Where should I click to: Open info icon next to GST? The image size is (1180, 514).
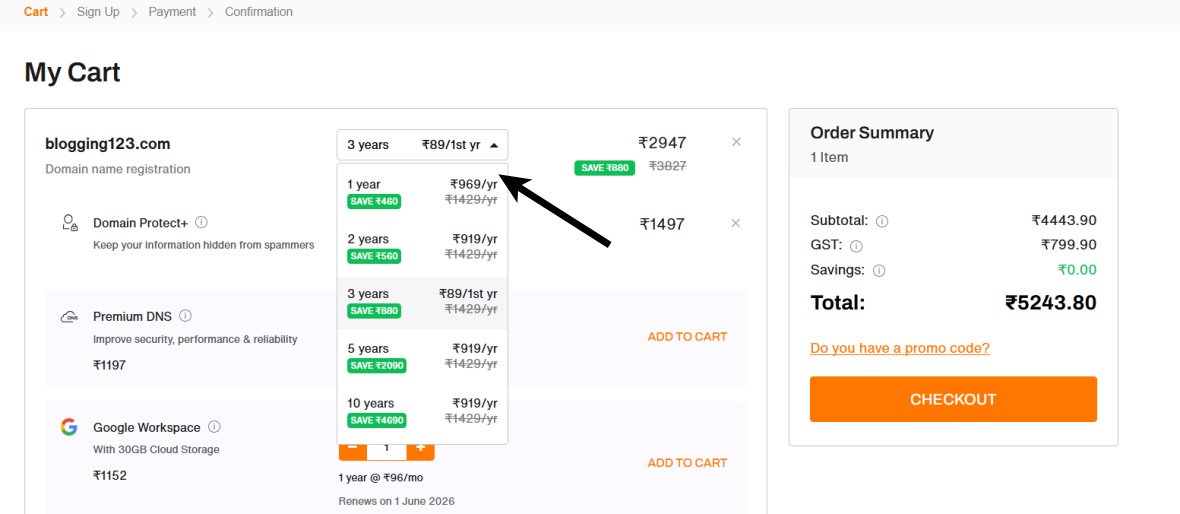pos(856,246)
